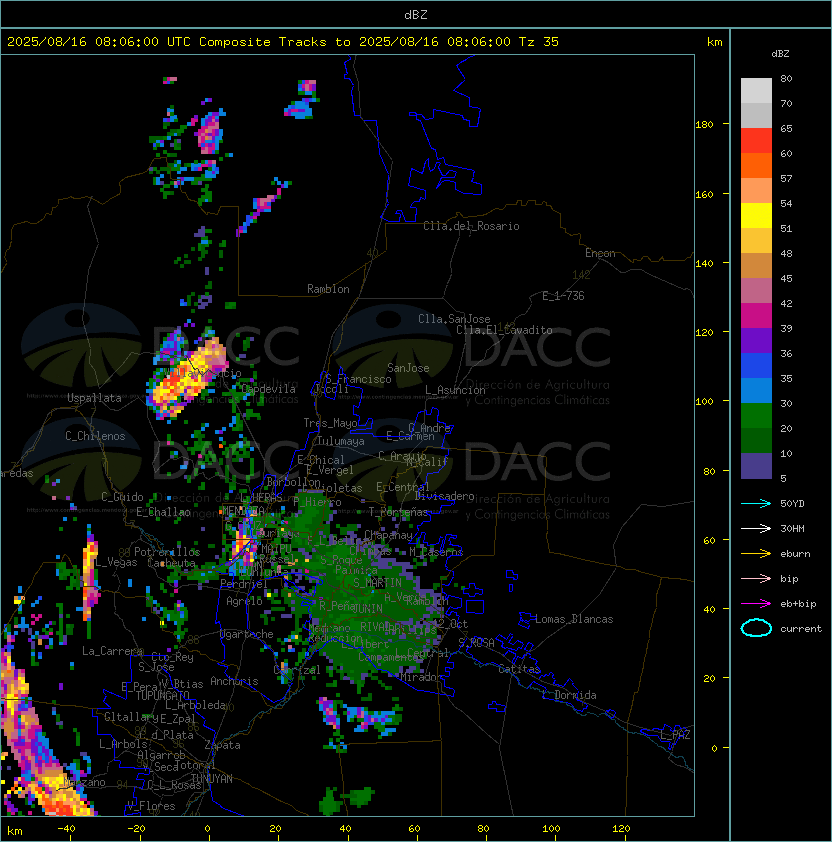The image size is (832, 842).
Task: Click the 'Tres_Mayo' map label
Action: 330,423
